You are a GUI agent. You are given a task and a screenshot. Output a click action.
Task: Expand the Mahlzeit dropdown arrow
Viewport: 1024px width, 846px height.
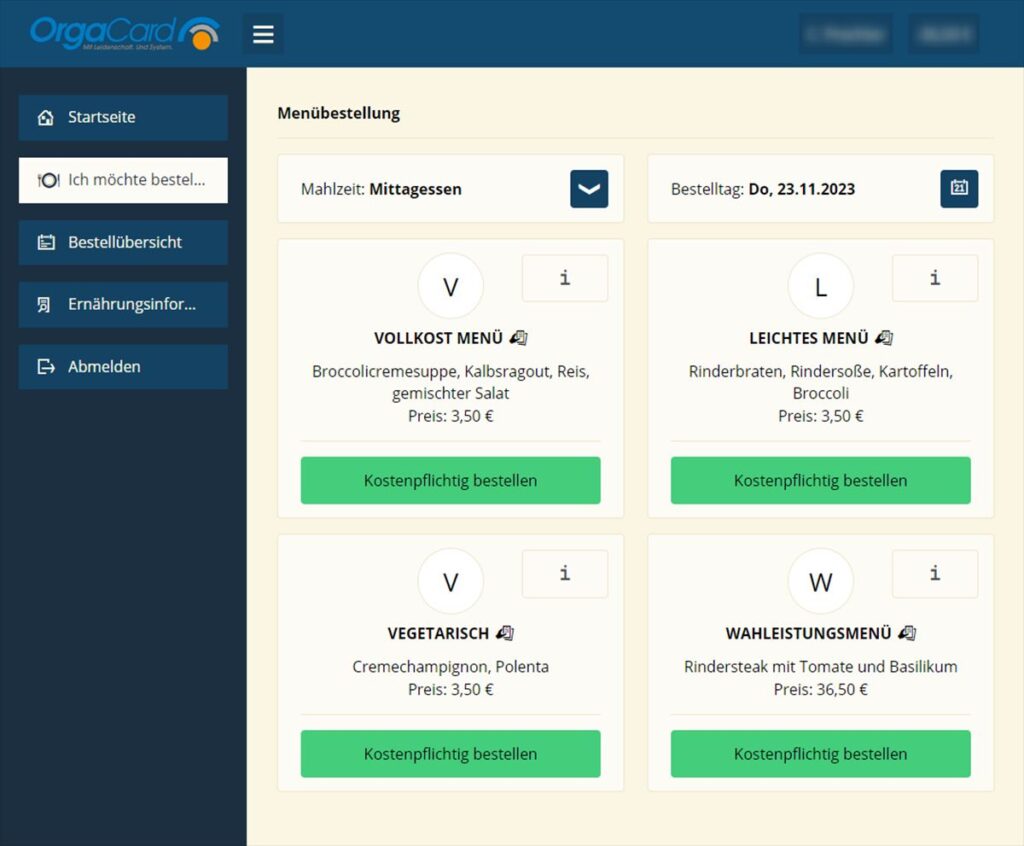589,189
